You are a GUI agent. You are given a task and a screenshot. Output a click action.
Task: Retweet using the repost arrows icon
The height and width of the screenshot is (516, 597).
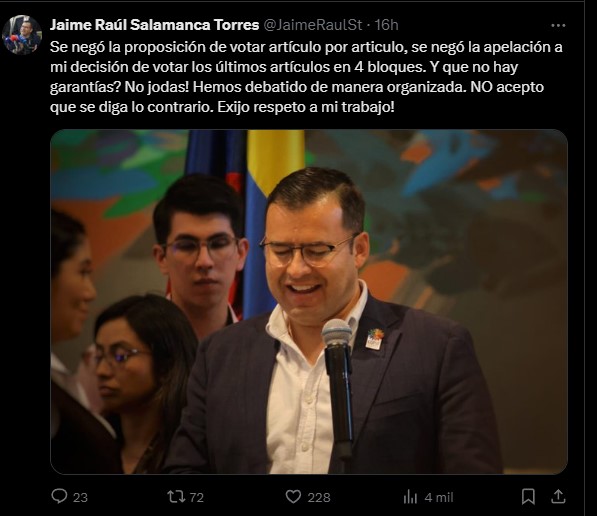pyautogui.click(x=176, y=497)
